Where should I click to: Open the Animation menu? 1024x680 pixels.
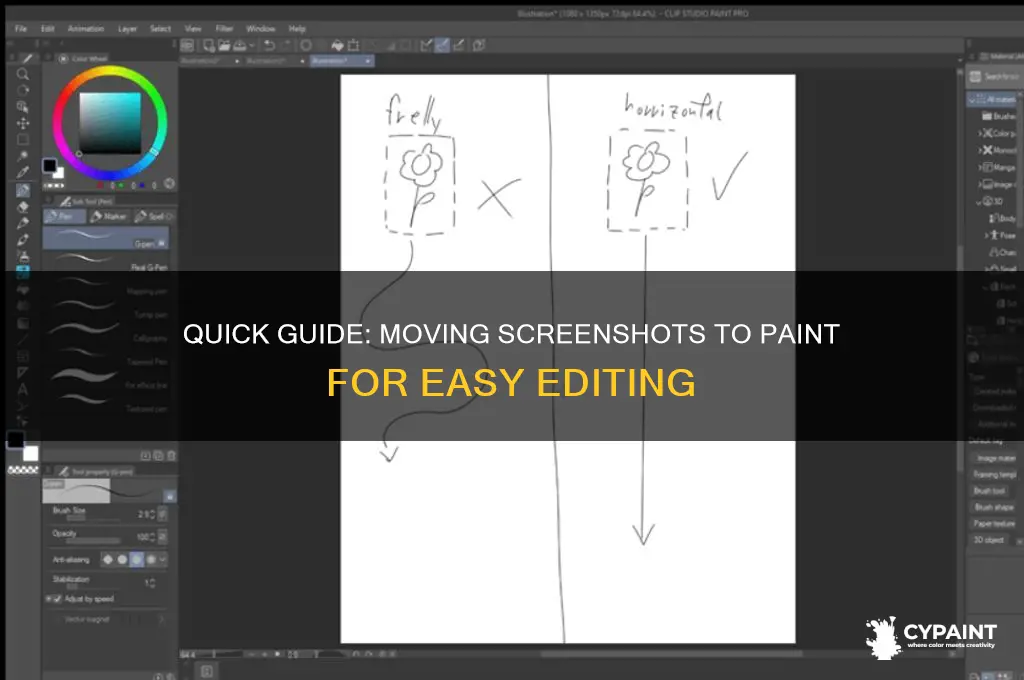pos(86,29)
